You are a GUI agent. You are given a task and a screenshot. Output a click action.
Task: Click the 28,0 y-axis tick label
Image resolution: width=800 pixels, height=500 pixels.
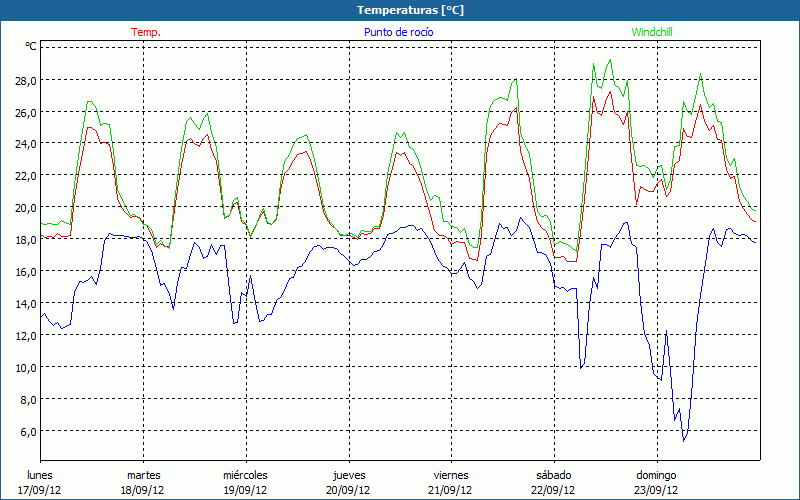pos(25,80)
